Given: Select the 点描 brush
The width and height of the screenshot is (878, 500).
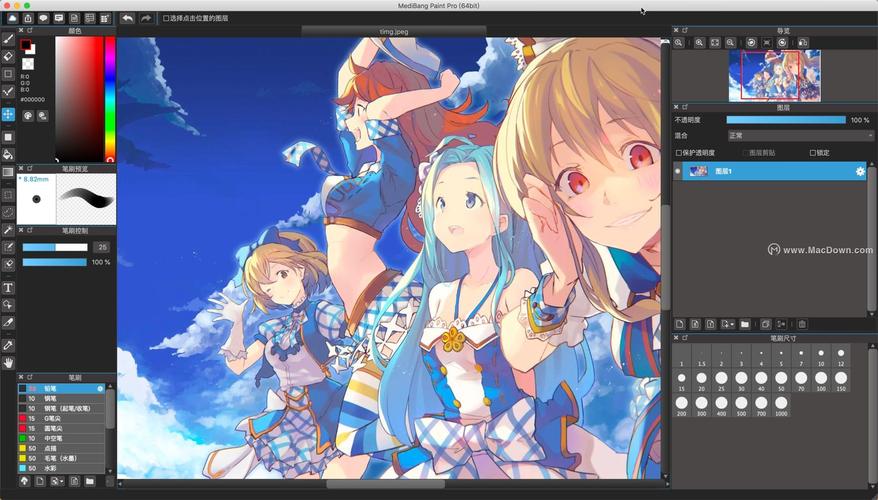Looking at the screenshot, I should coord(62,448).
